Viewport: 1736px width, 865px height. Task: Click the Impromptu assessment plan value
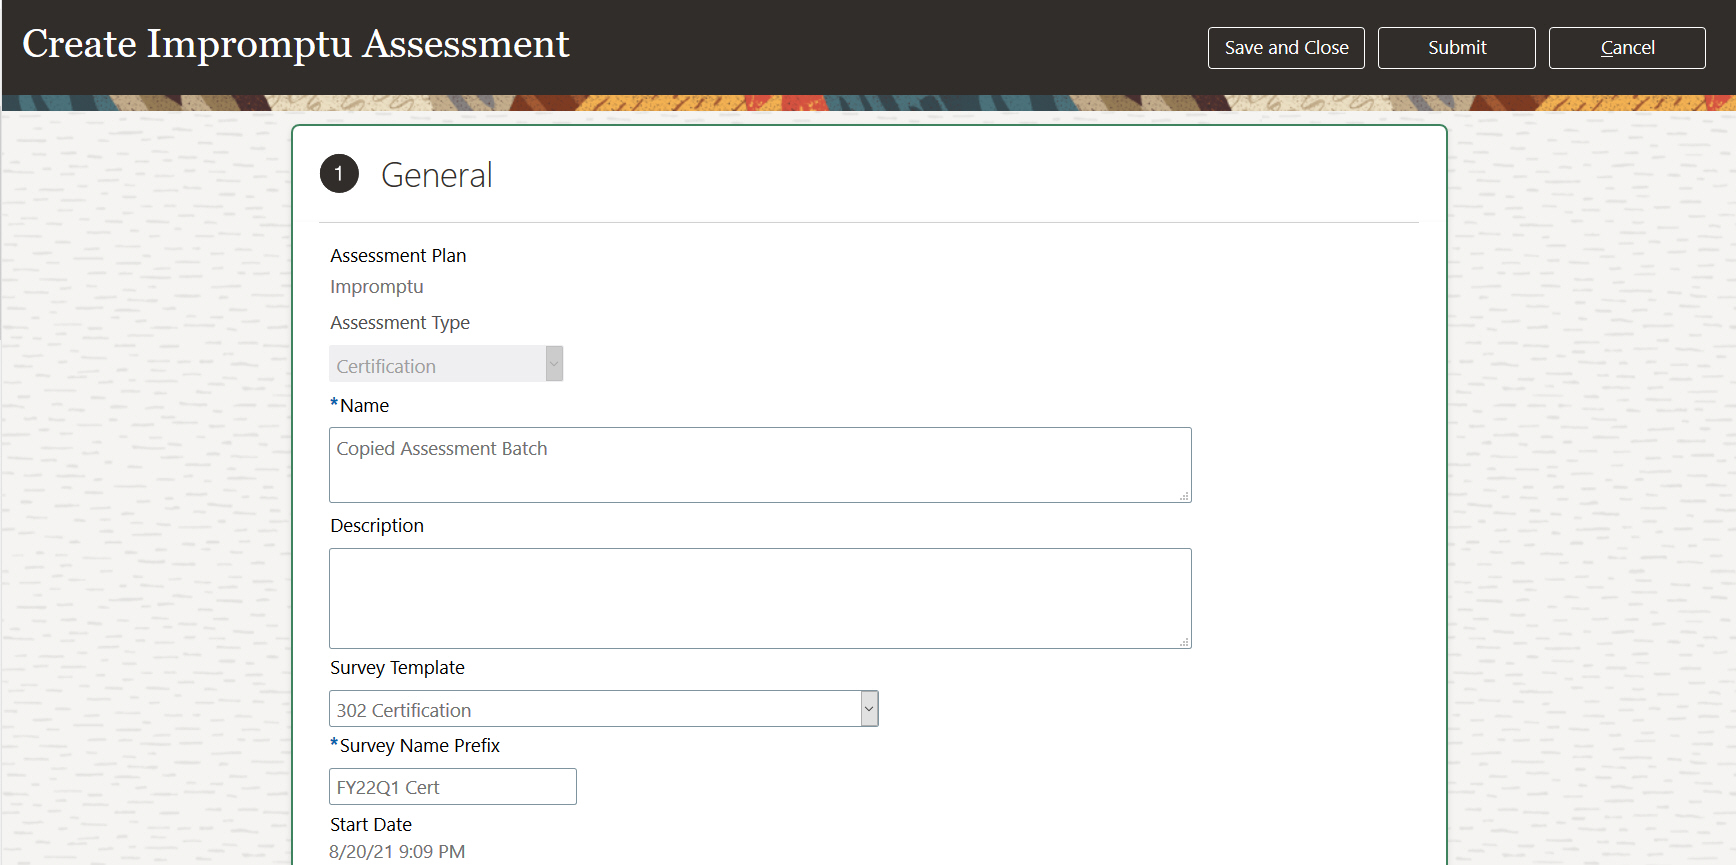coord(377,287)
